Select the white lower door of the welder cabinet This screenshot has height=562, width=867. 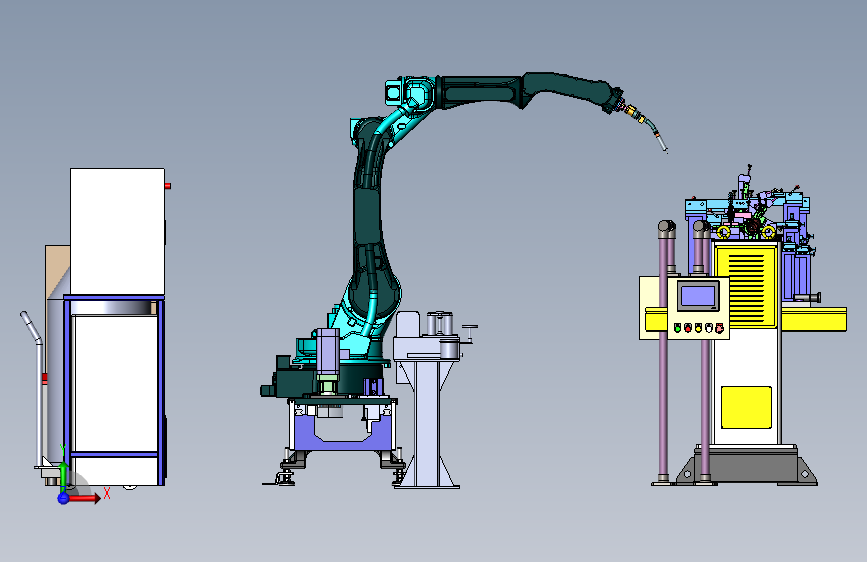point(115,383)
